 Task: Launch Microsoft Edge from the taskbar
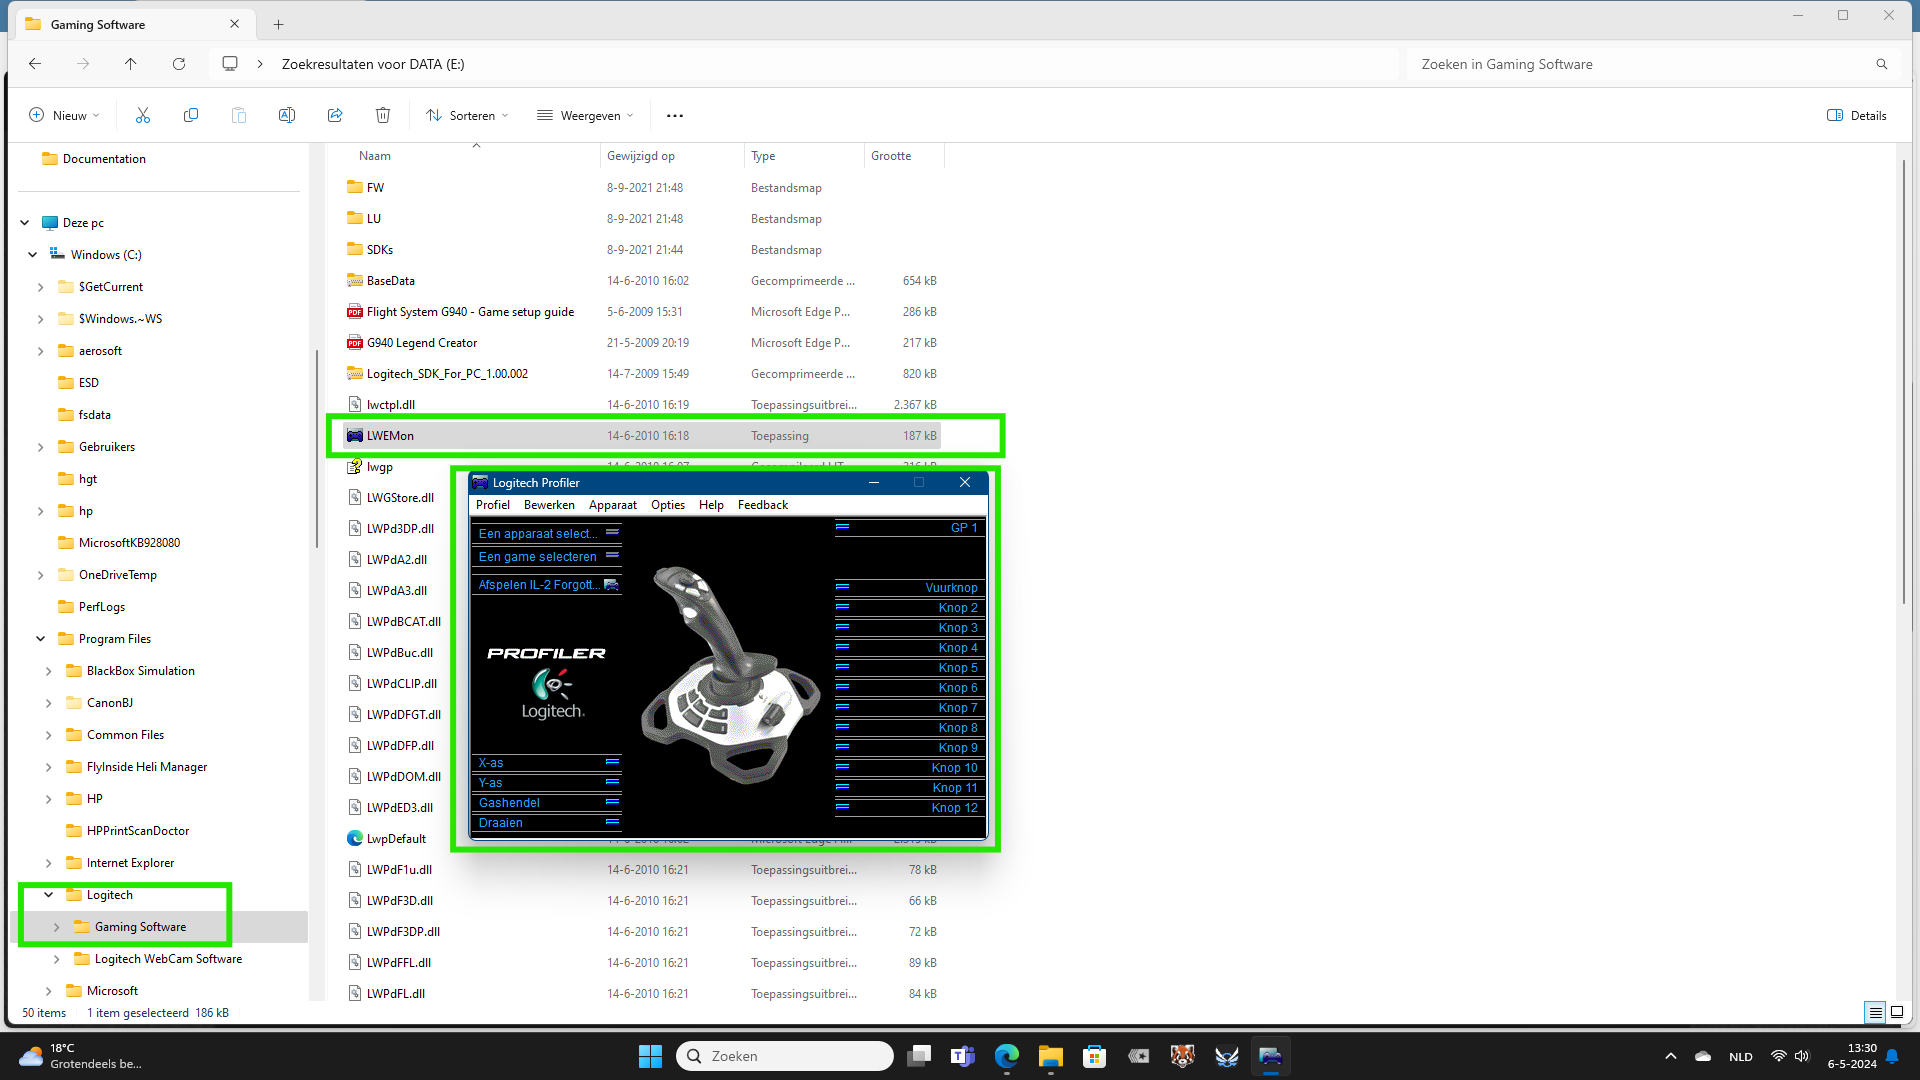coord(1006,1056)
